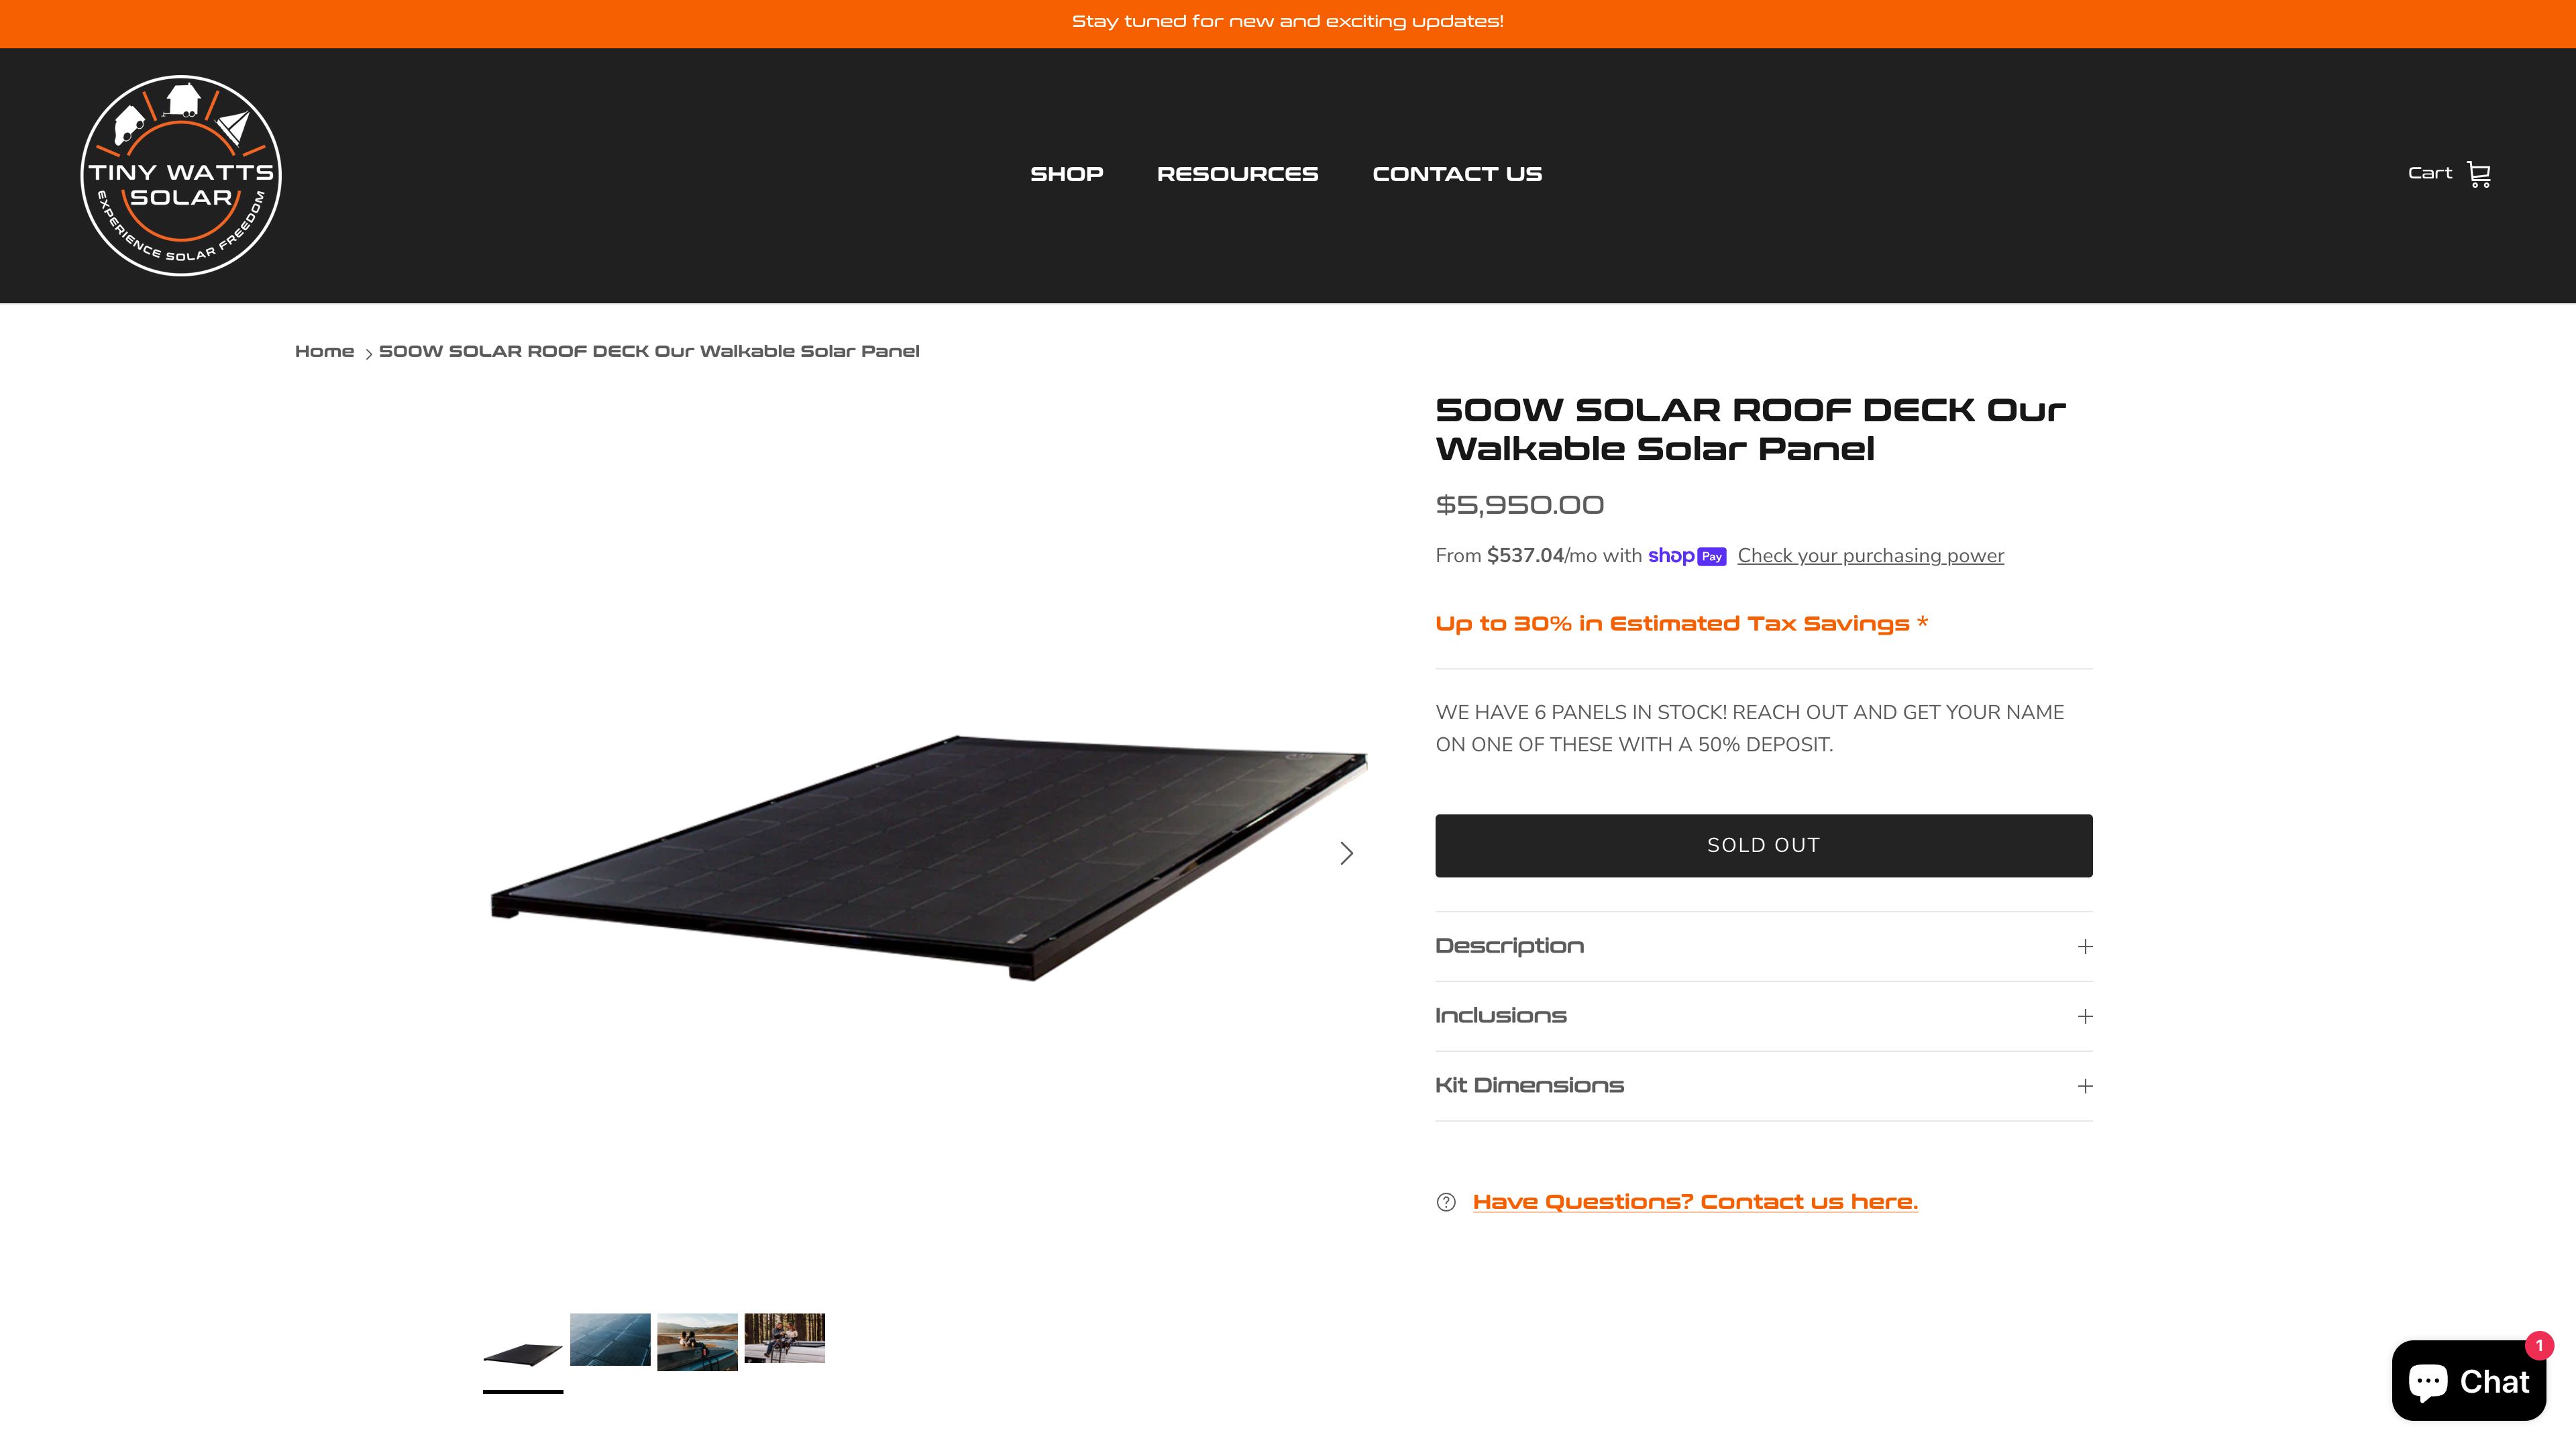The height and width of the screenshot is (1449, 2576).
Task: Go to Home breadcrumb link
Action: pyautogui.click(x=324, y=351)
